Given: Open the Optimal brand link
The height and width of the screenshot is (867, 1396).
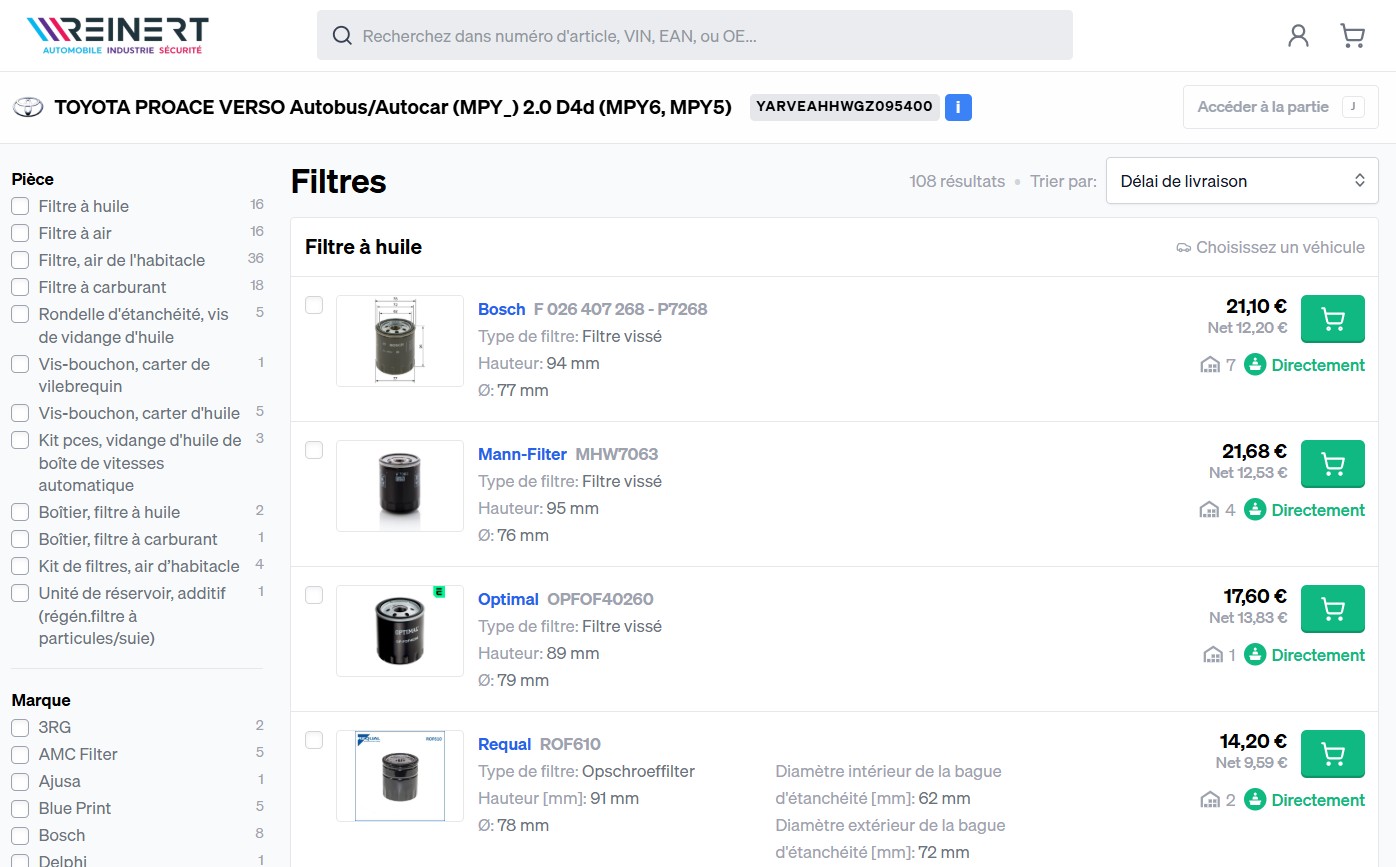Looking at the screenshot, I should pyautogui.click(x=508, y=599).
